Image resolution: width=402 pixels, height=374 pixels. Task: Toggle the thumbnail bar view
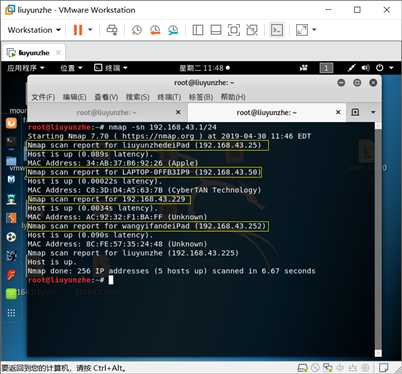coord(216,30)
